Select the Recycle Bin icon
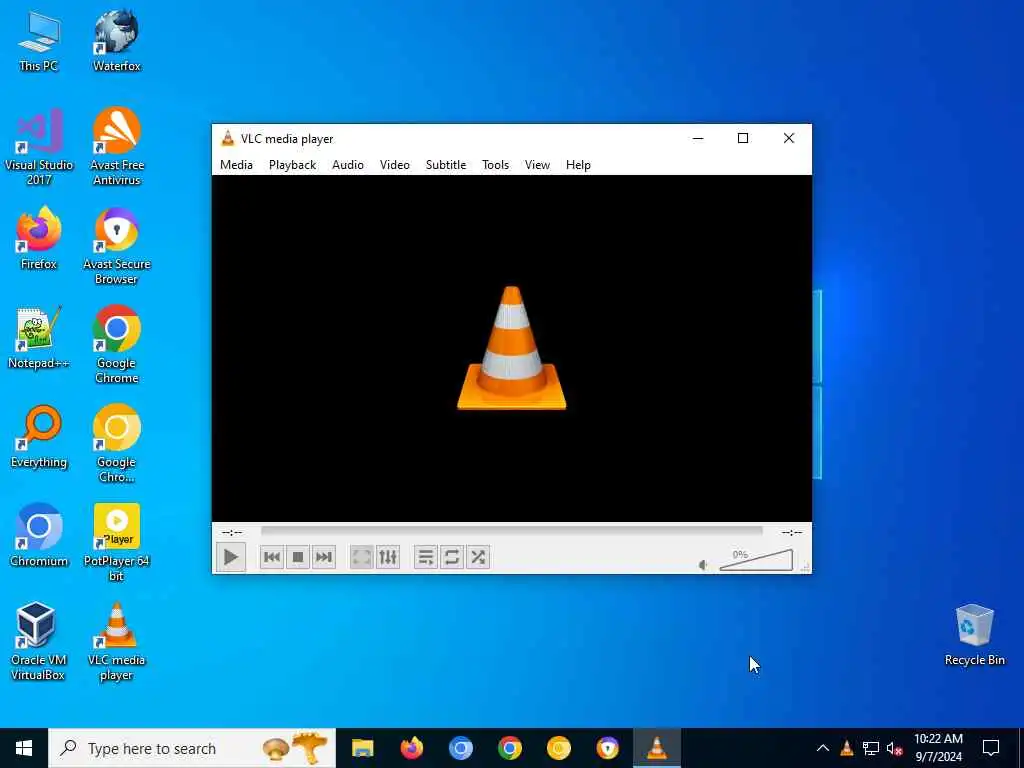Image resolution: width=1024 pixels, height=768 pixels. coord(974,635)
